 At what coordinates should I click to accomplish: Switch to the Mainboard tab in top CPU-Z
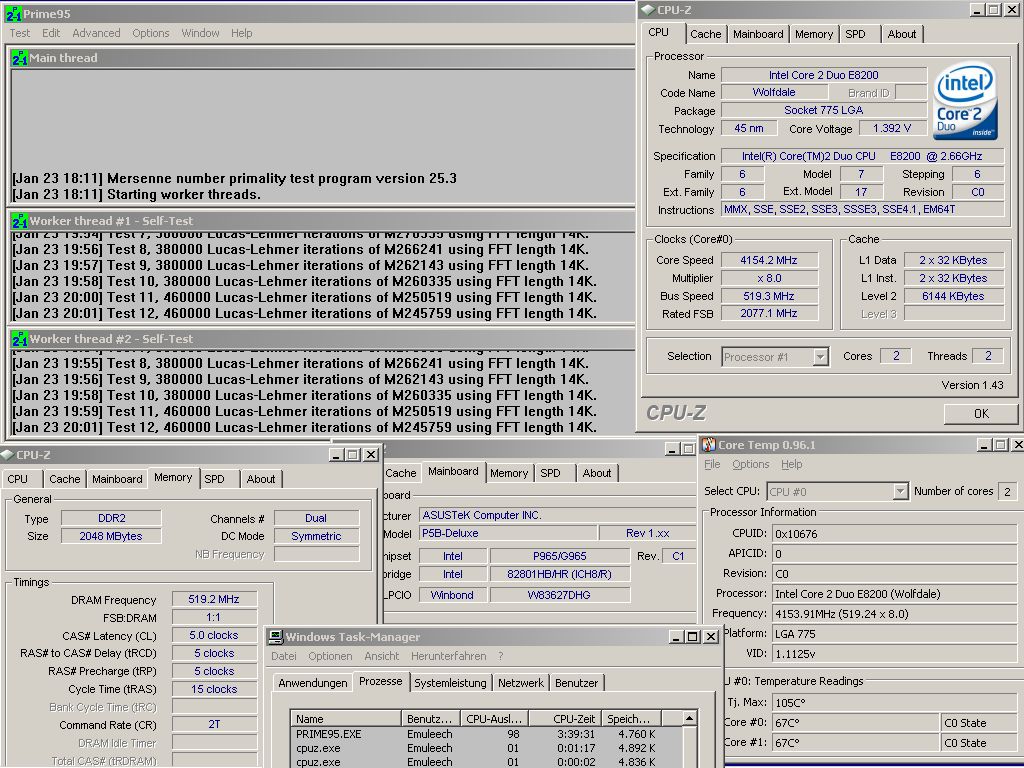758,34
